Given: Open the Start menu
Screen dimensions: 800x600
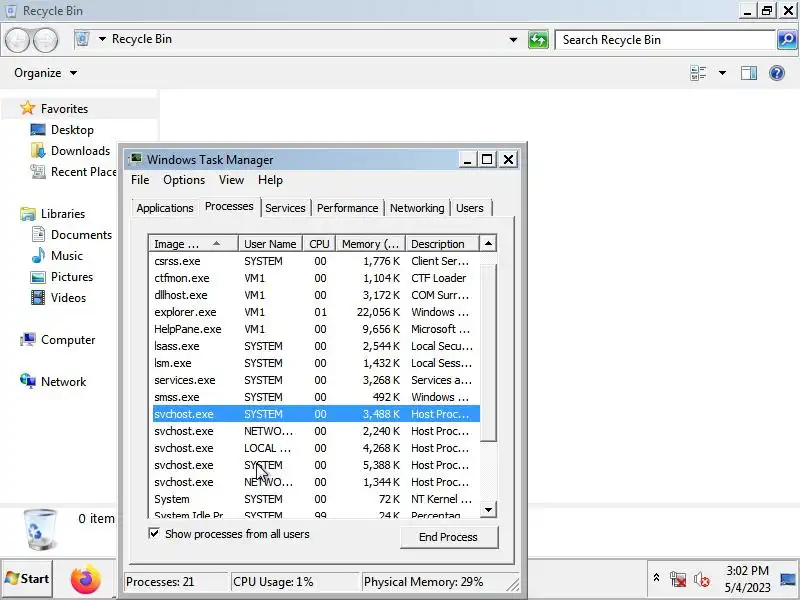Looking at the screenshot, I should point(27,579).
